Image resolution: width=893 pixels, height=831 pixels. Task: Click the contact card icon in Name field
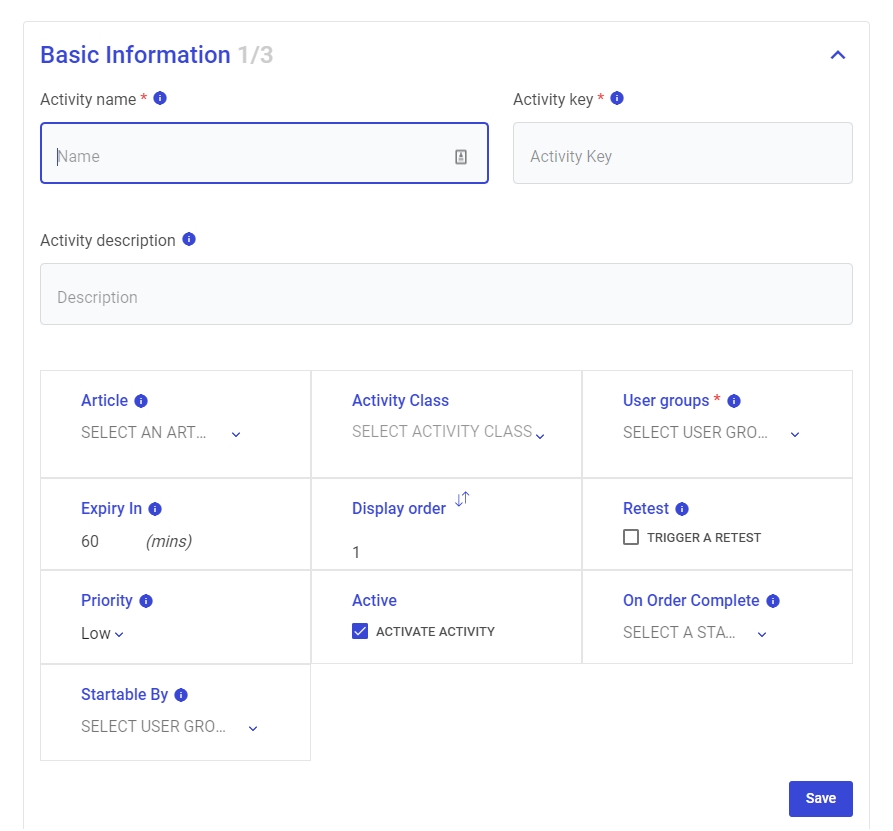coord(461,156)
